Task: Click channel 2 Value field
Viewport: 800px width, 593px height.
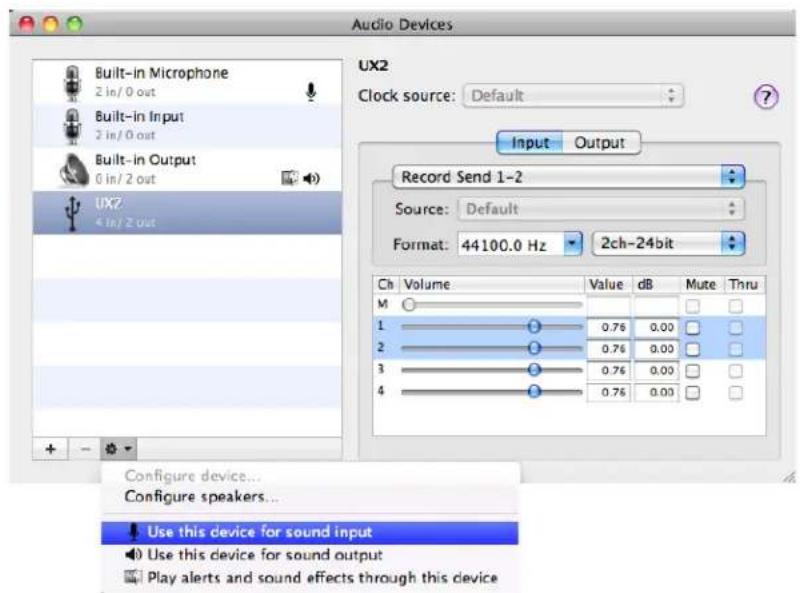Action: tap(609, 349)
